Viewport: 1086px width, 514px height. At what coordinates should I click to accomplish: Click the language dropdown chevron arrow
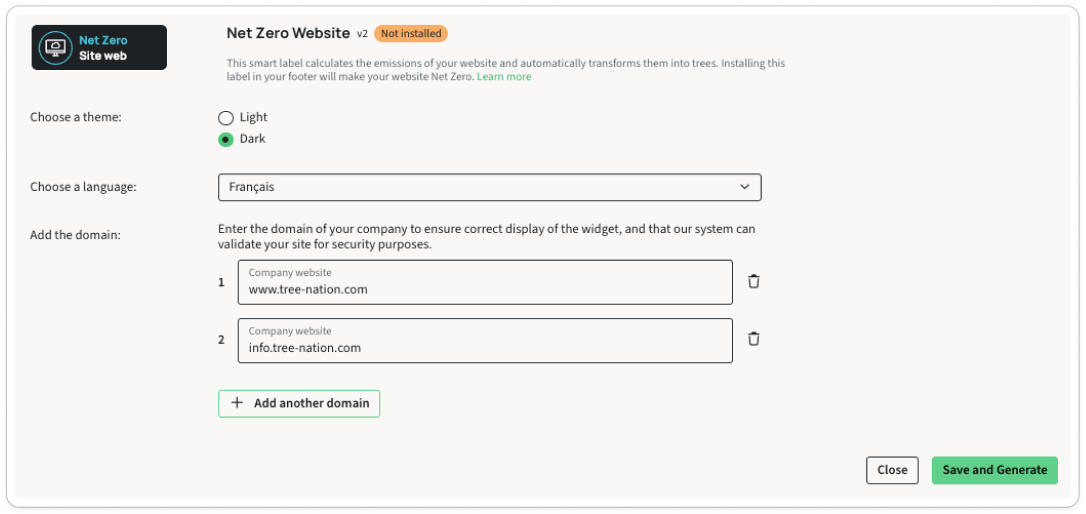tap(744, 187)
